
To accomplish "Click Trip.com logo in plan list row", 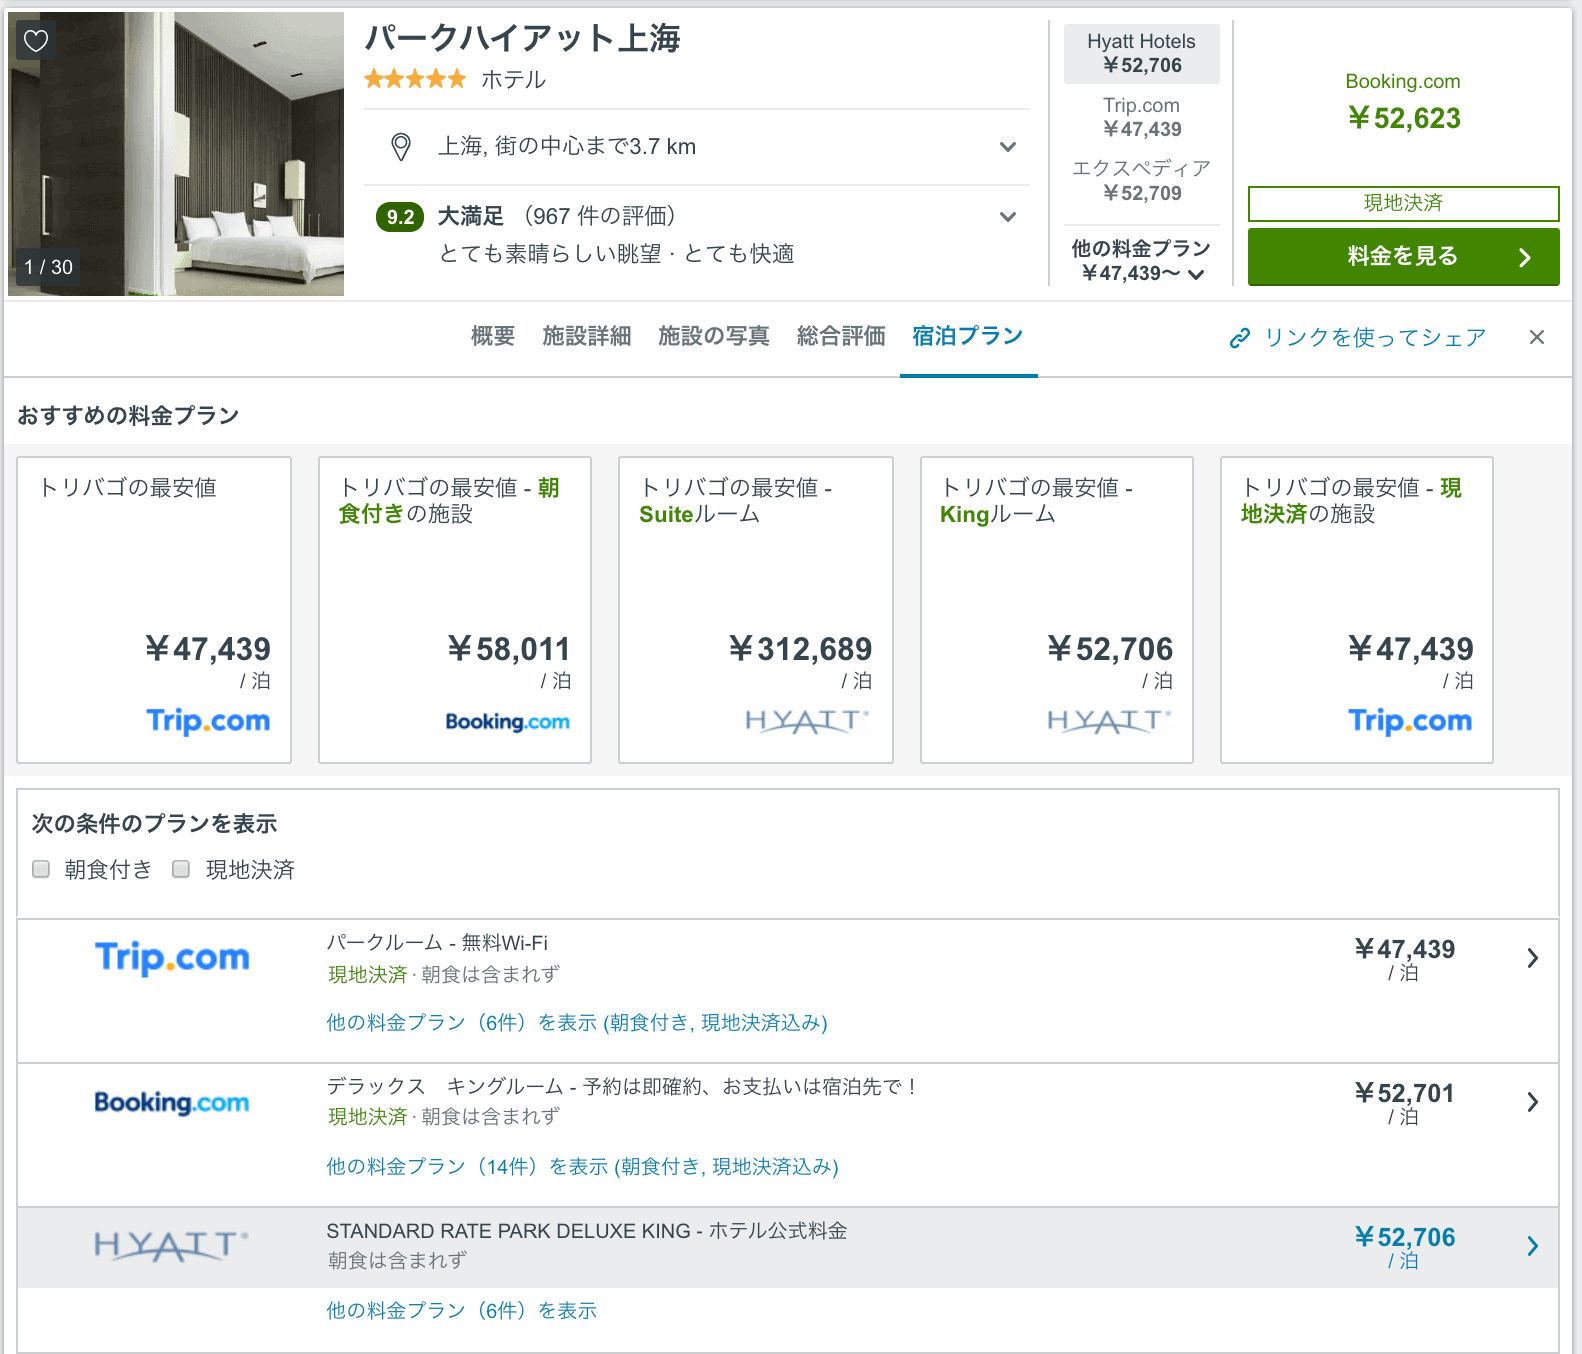I will pos(172,958).
